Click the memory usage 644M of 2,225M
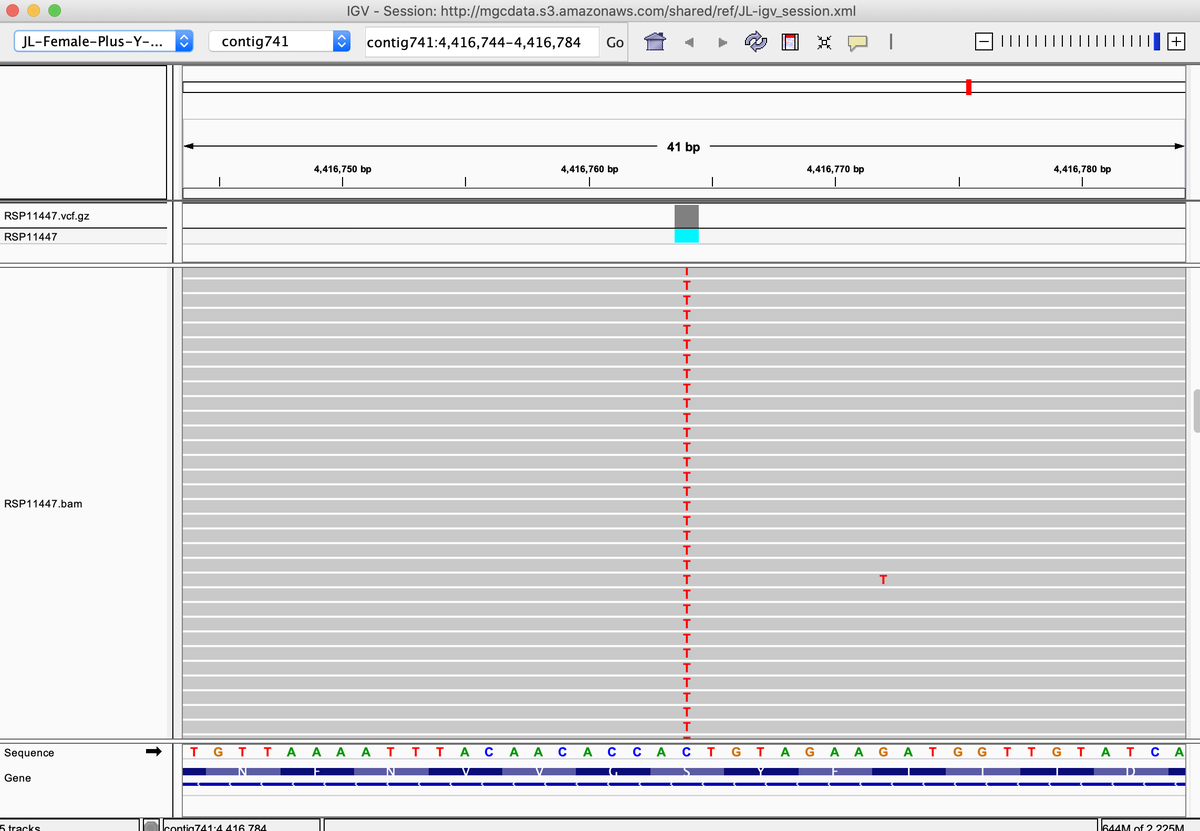The image size is (1200, 831). [x=1145, y=827]
